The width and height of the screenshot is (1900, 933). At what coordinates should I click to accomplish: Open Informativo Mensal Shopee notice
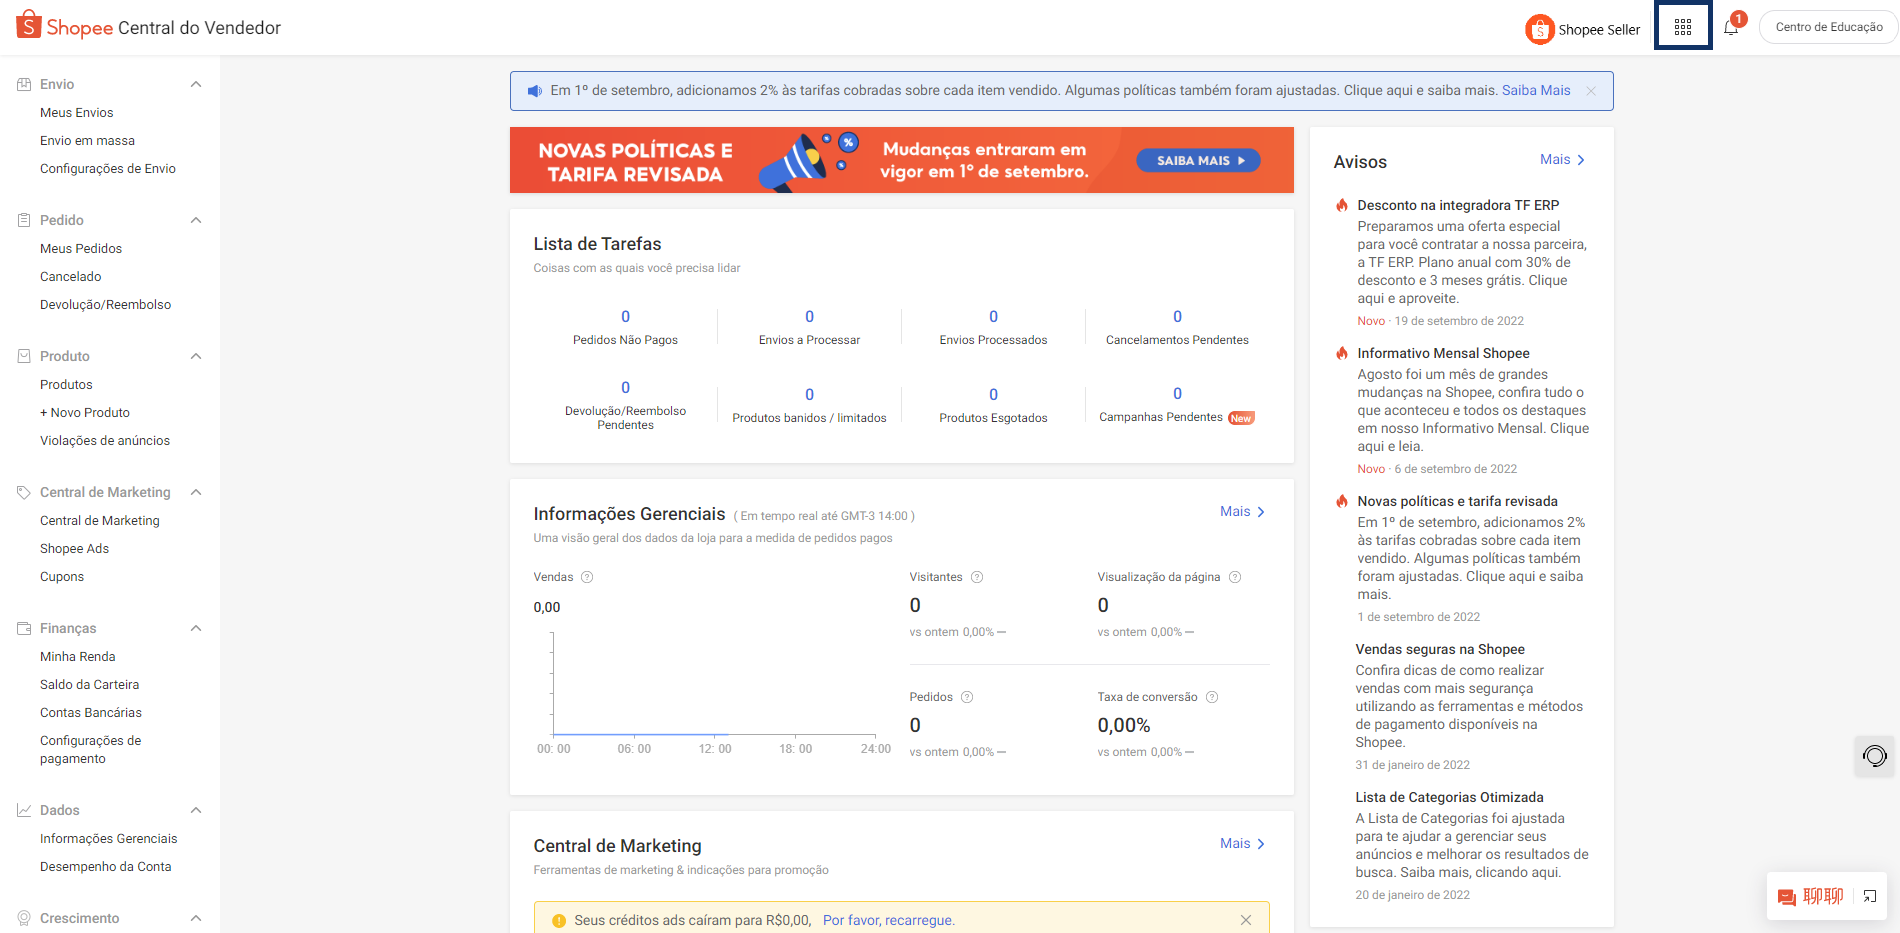coord(1443,353)
